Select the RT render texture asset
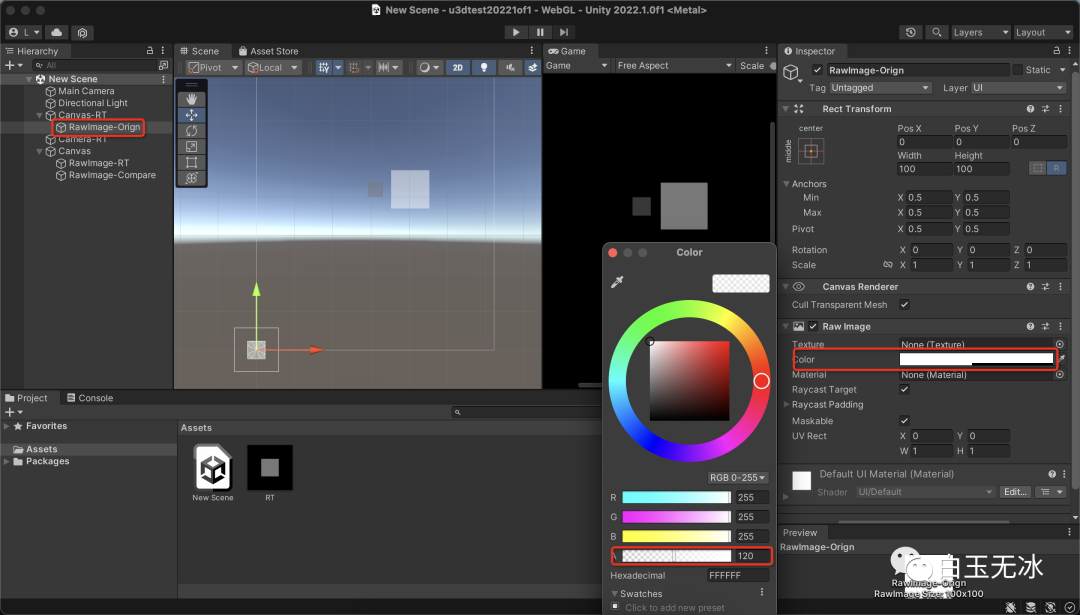1080x615 pixels. point(270,473)
